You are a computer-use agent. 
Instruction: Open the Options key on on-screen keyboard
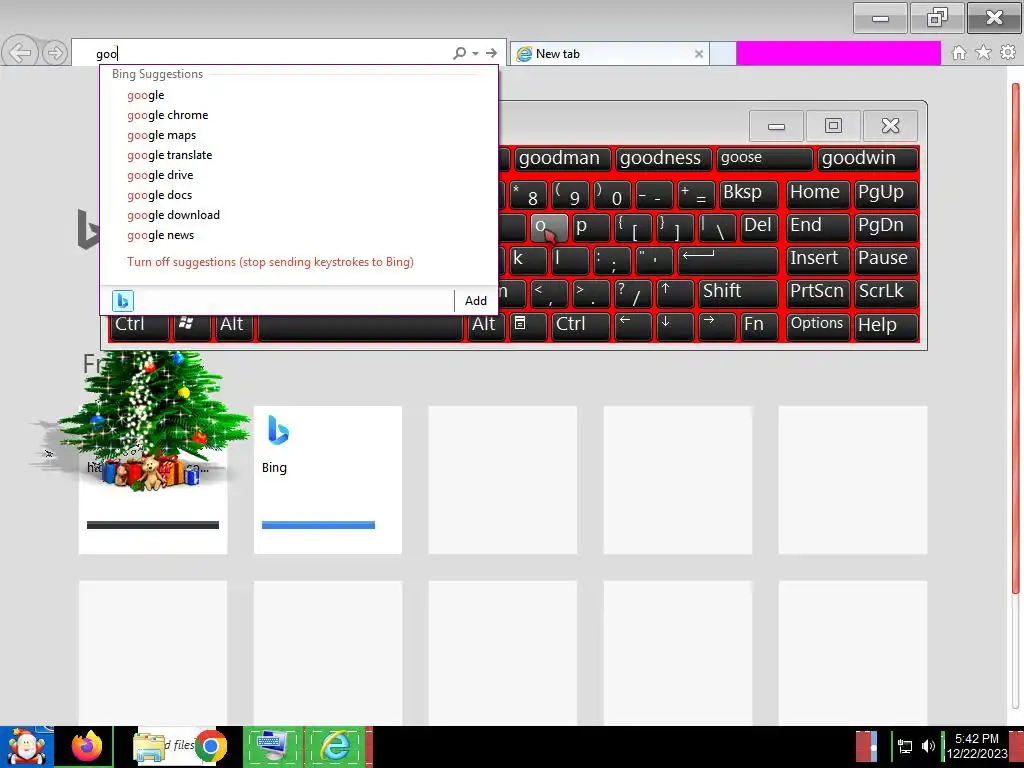[x=818, y=326]
